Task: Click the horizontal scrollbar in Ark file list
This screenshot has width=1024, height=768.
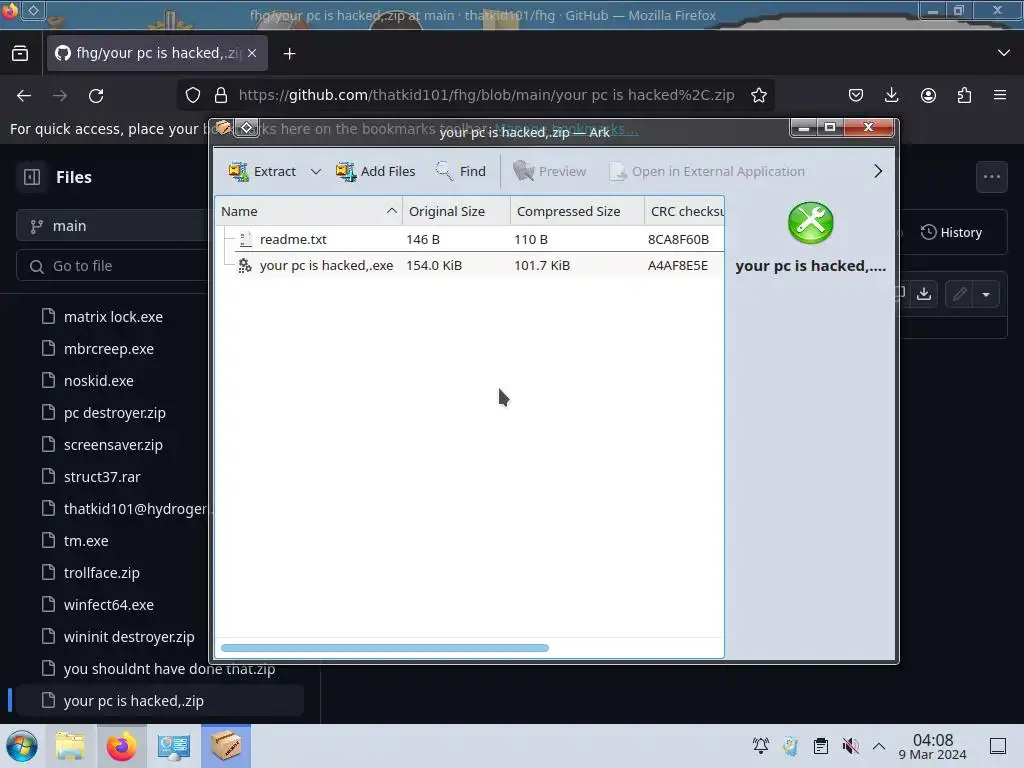Action: tap(385, 648)
